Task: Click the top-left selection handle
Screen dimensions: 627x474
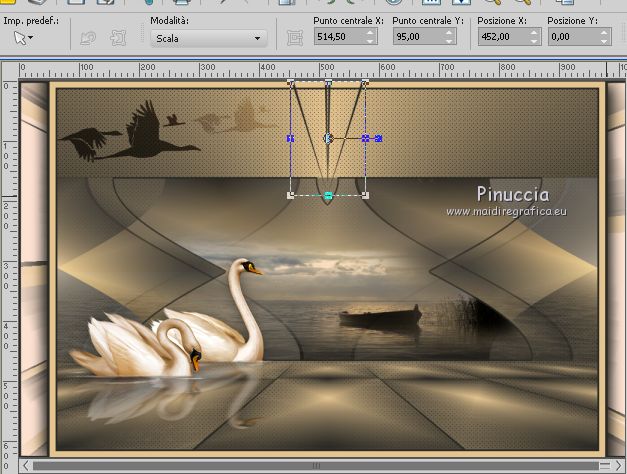Action: coord(291,83)
